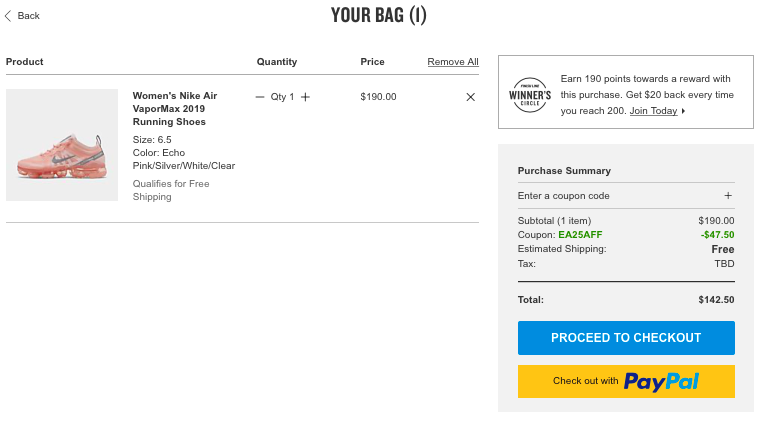The image size is (758, 427).
Task: Expand coupon code with plus icon
Action: point(728,196)
